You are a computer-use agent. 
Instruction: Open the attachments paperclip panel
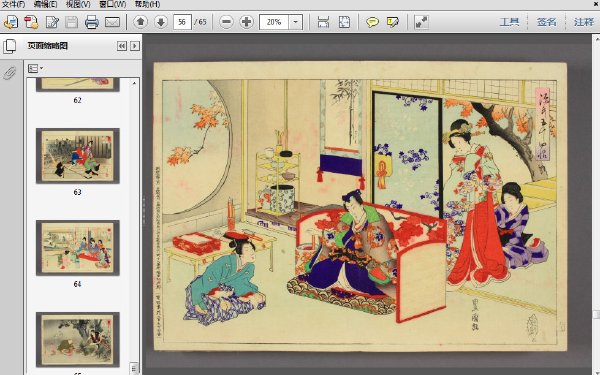pos(9,73)
